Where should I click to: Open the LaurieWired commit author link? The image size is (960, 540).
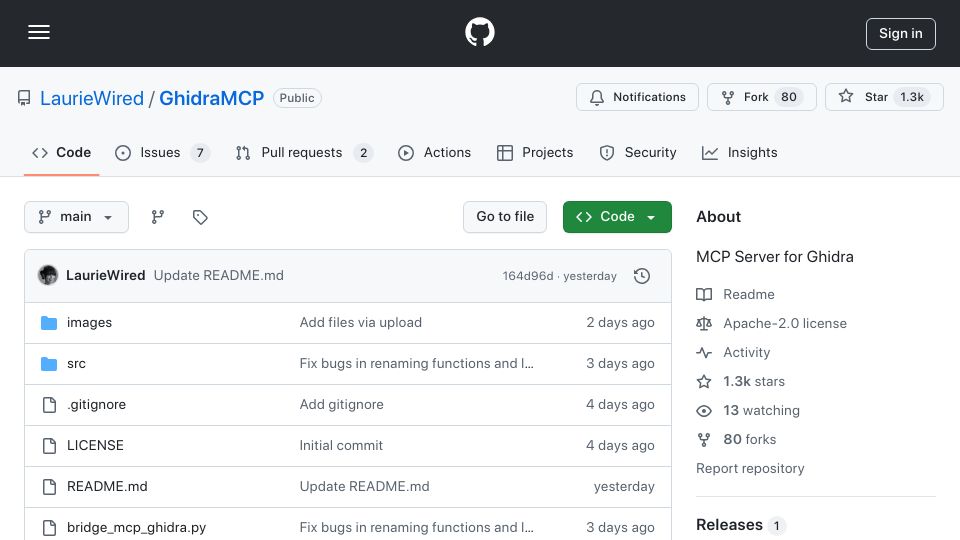(105, 276)
